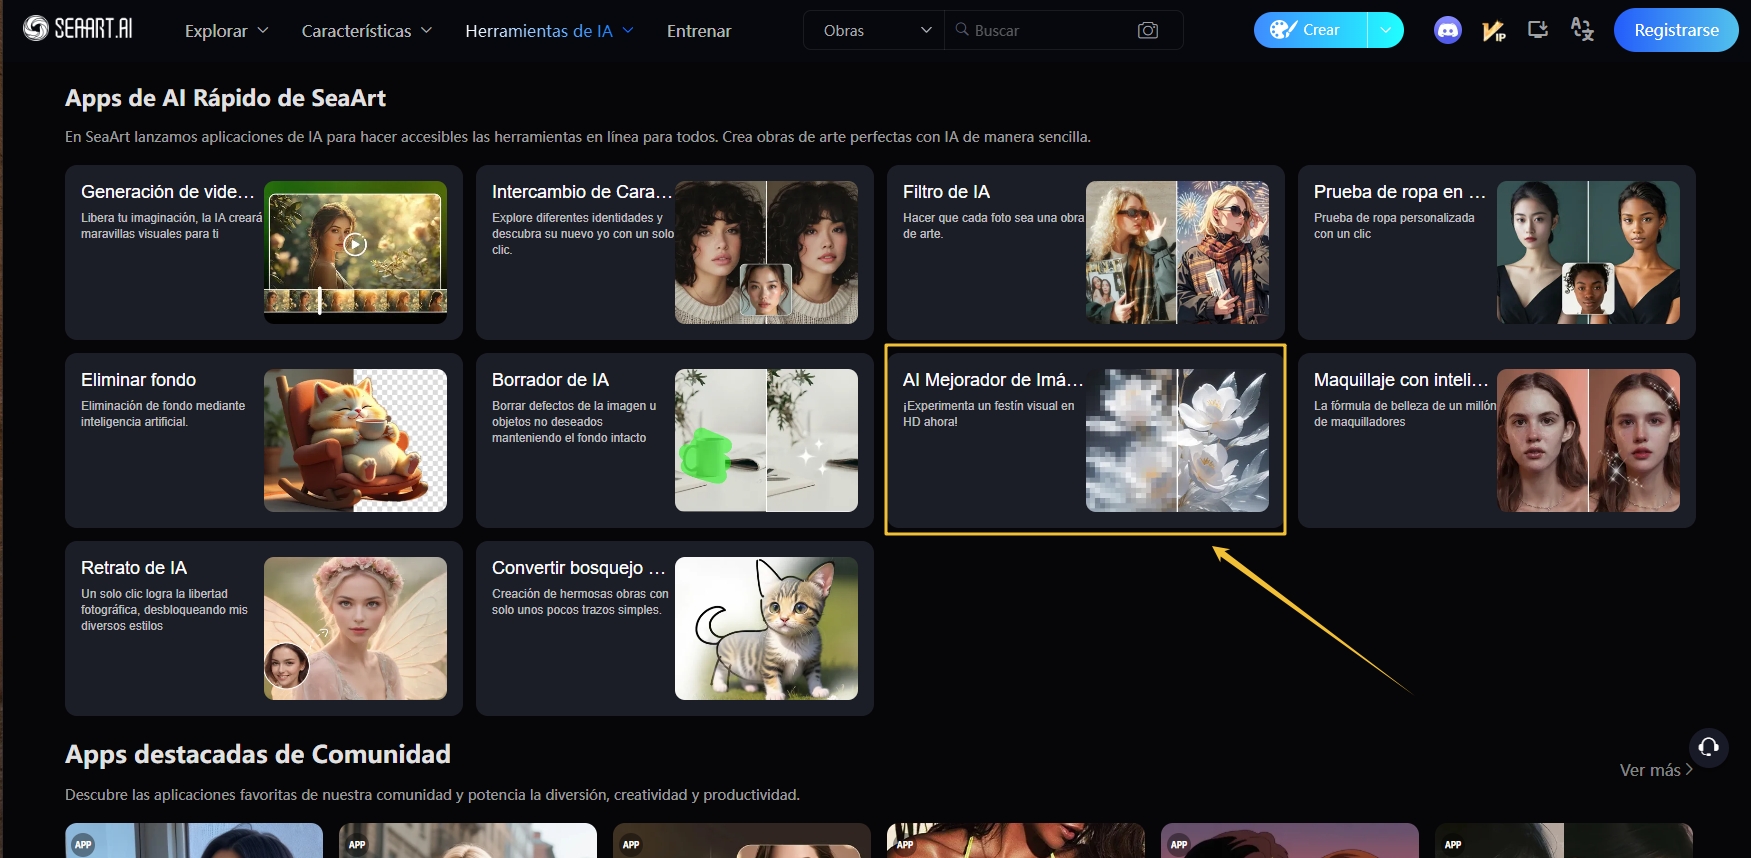Viewport: 1751px width, 858px height.
Task: Open the language translation icon
Action: pyautogui.click(x=1582, y=30)
